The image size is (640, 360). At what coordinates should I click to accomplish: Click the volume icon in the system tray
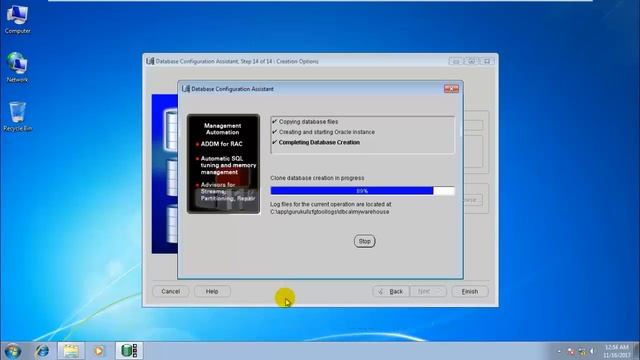[x=592, y=351]
